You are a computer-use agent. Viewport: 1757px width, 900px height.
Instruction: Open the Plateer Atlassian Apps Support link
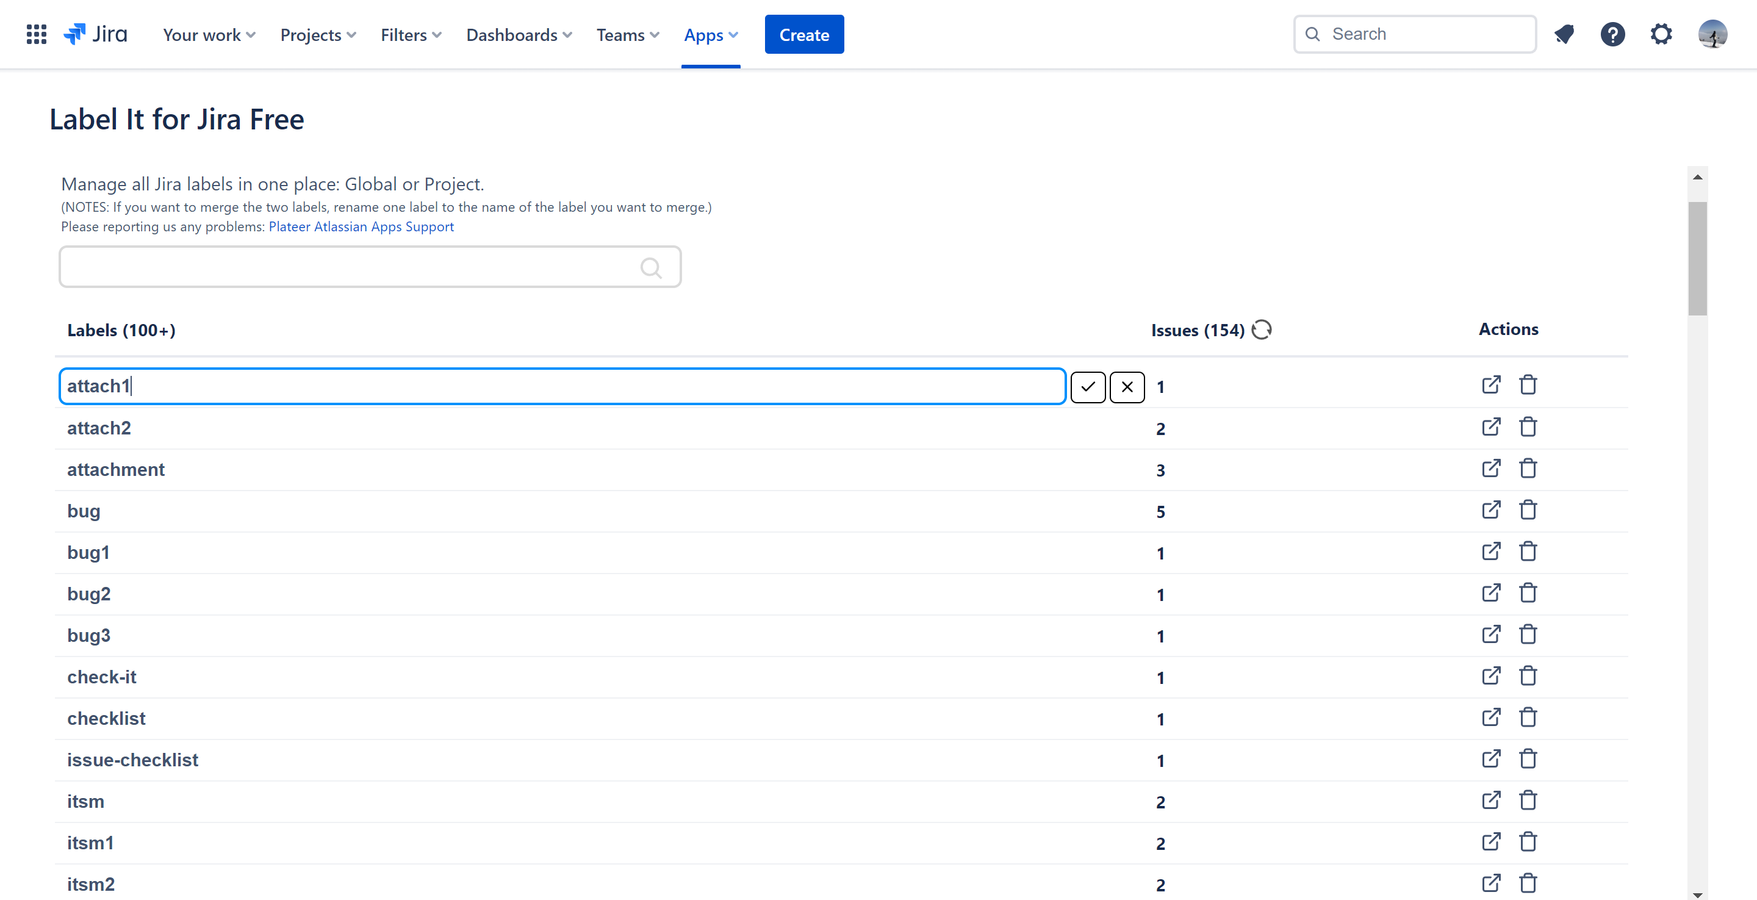[361, 227]
